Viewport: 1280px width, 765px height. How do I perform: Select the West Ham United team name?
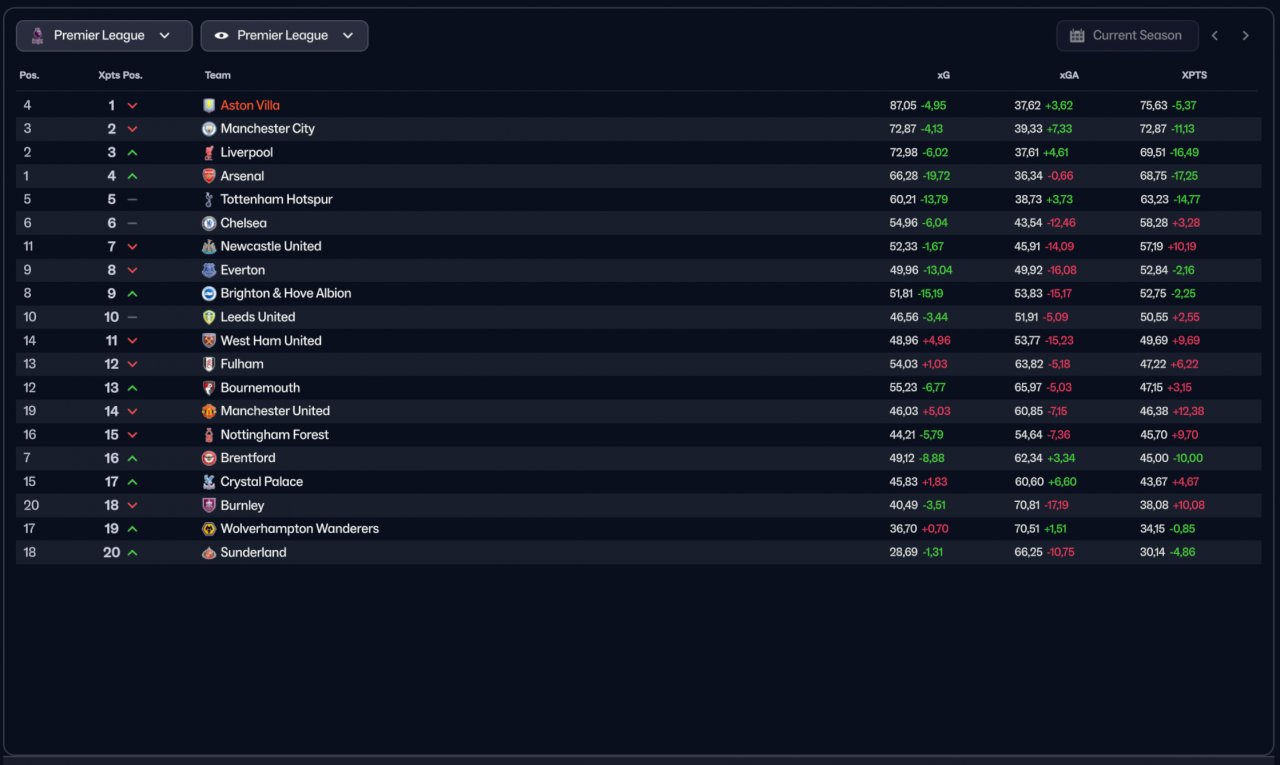(x=271, y=340)
